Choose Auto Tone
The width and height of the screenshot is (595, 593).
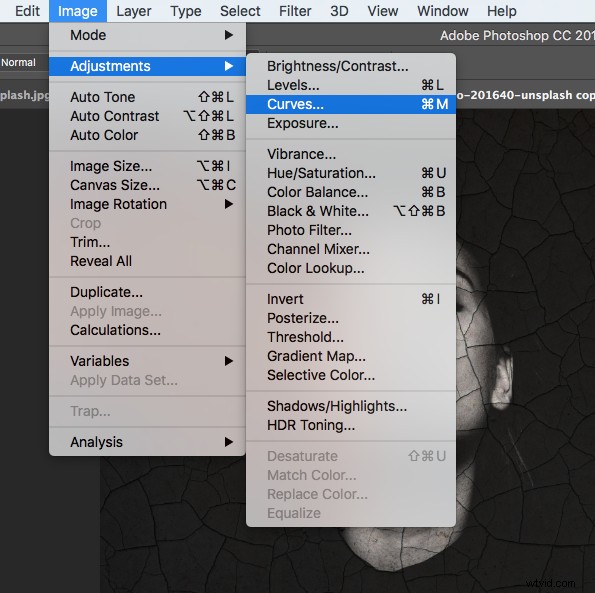click(x=147, y=97)
